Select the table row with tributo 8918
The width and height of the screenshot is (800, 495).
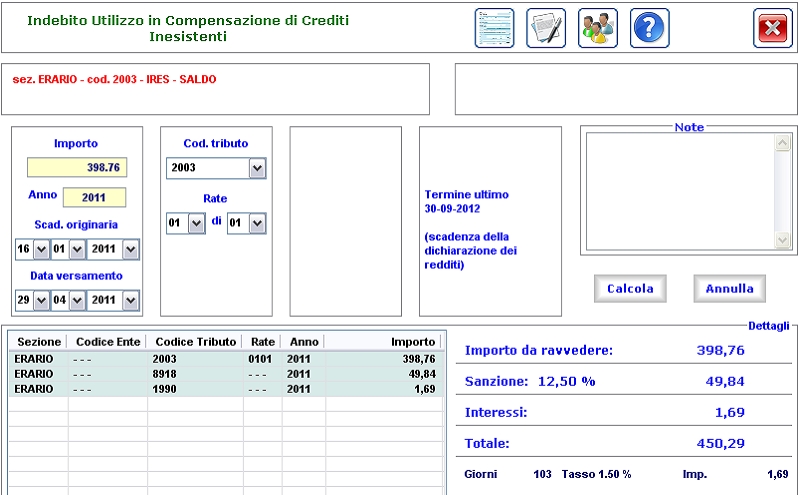pos(226,374)
